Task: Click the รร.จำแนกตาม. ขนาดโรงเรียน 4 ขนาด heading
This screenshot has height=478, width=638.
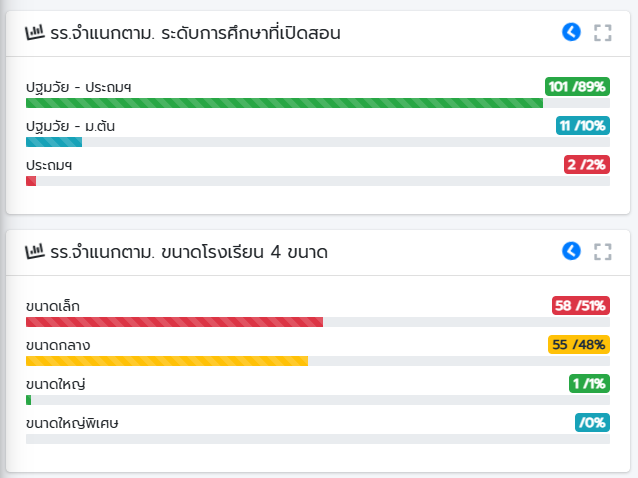Action: click(x=189, y=252)
